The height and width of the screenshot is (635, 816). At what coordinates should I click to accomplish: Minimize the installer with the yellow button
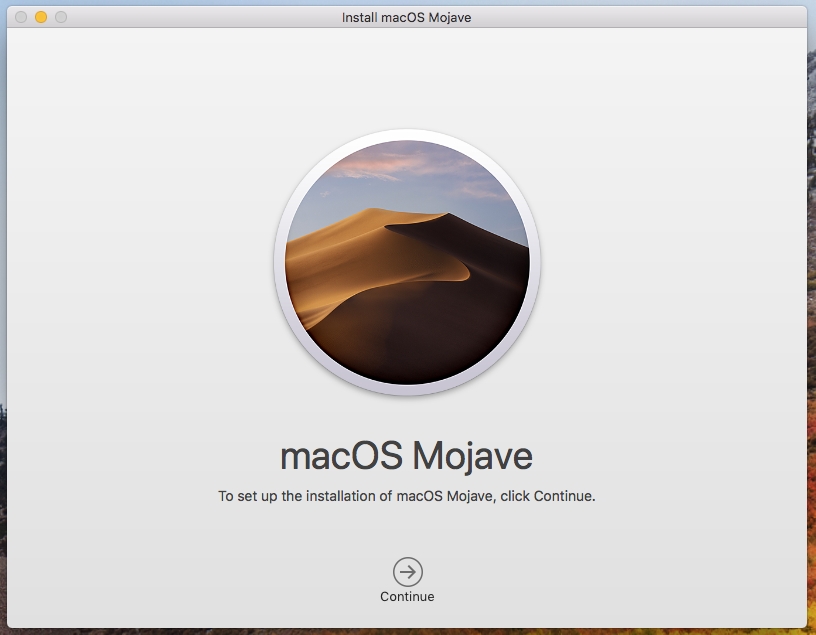pyautogui.click(x=41, y=17)
